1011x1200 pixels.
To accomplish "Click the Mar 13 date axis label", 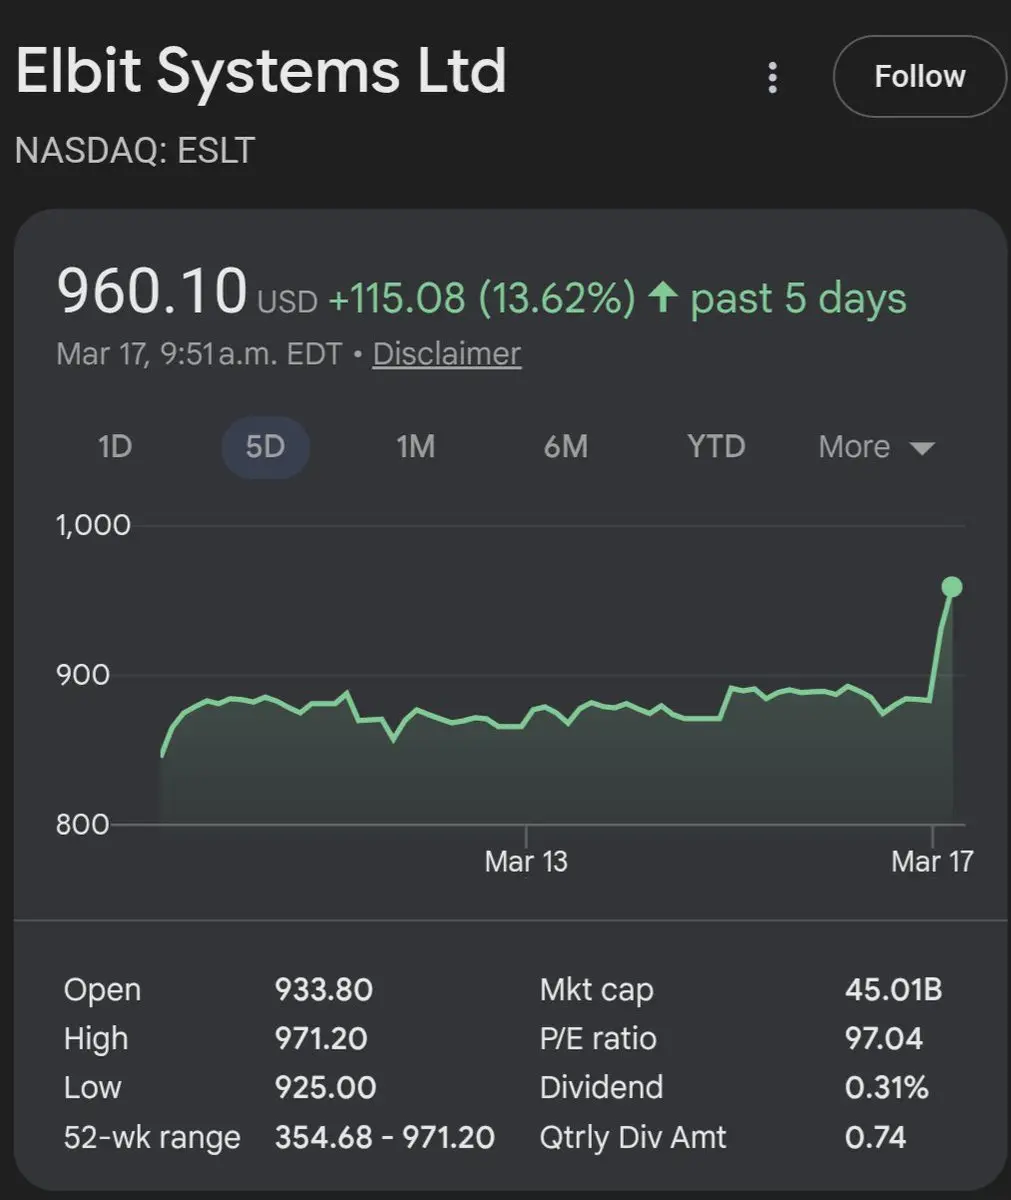I will coord(526,861).
